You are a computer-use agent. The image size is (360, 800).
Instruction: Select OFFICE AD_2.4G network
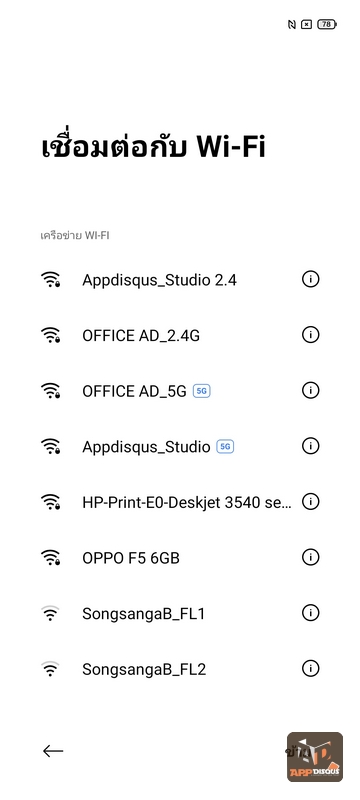coord(180,335)
